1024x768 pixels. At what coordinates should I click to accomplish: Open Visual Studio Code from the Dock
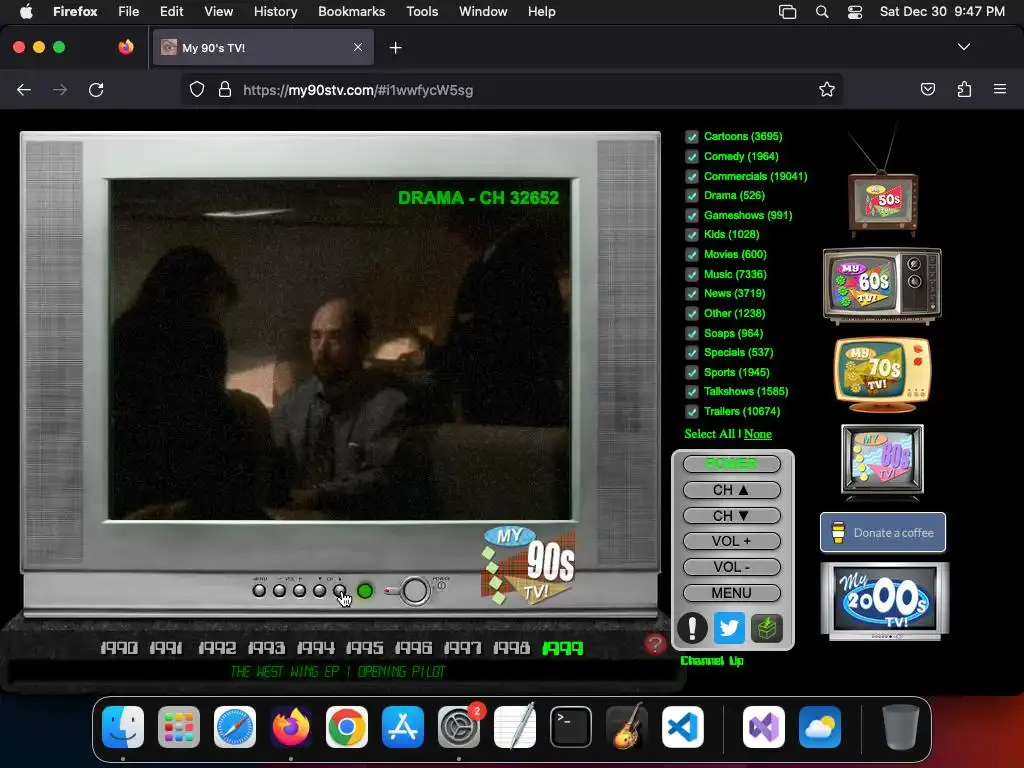(682, 727)
